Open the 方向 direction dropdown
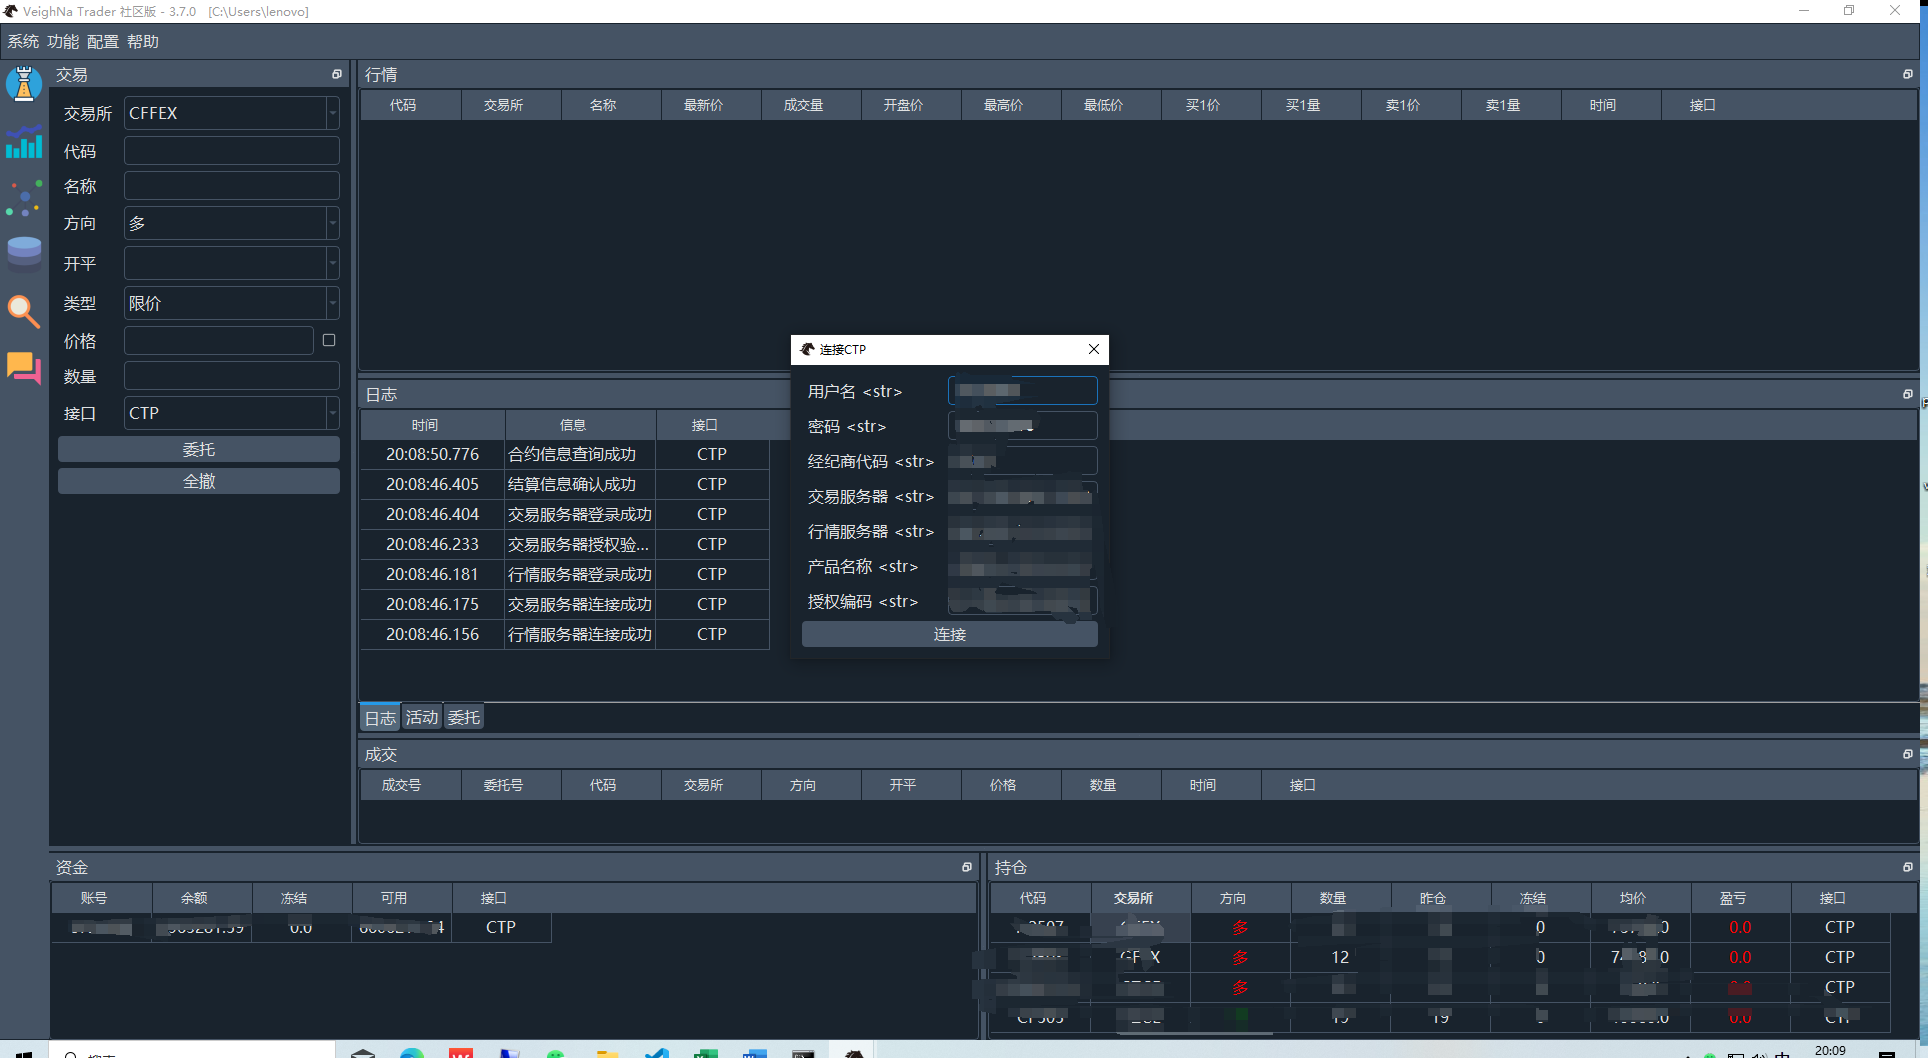The height and width of the screenshot is (1058, 1928). tap(332, 223)
